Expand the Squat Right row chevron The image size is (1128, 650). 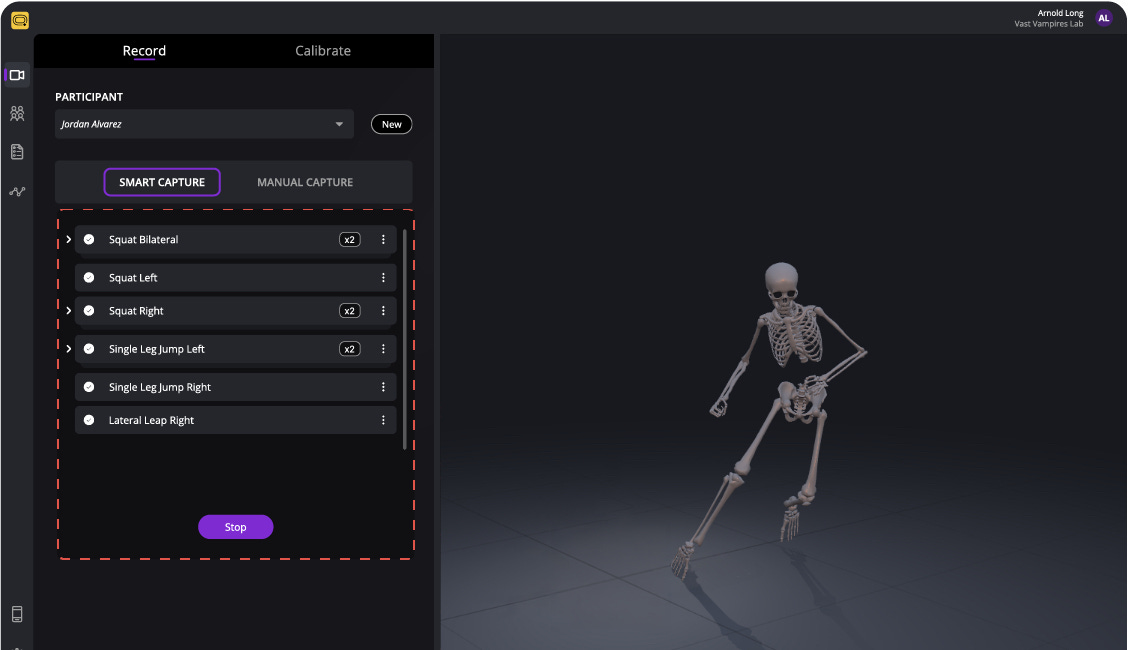(x=68, y=311)
